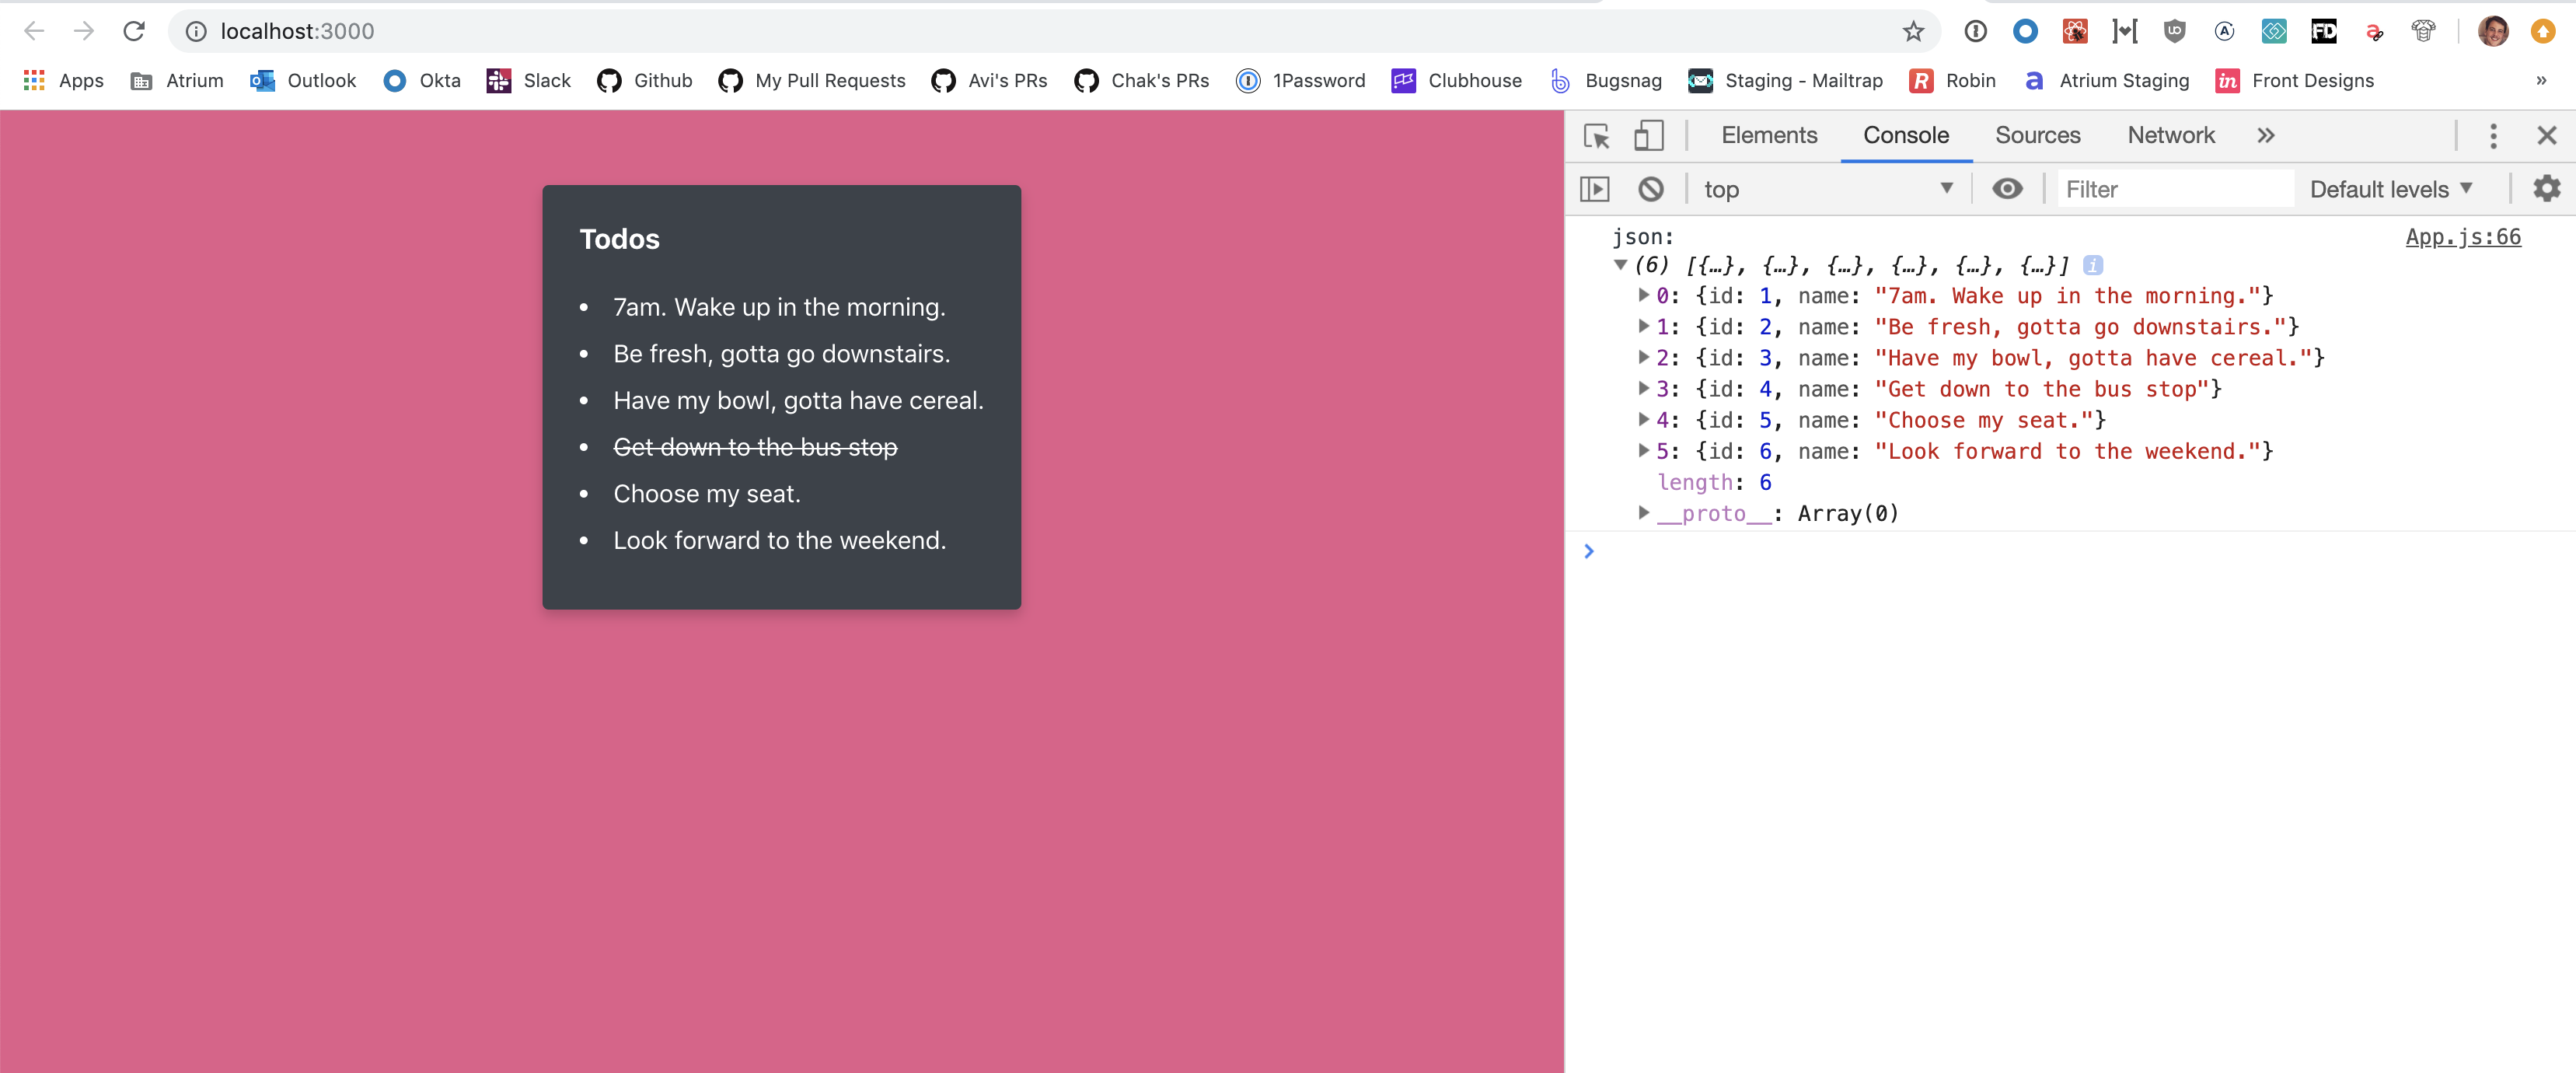Screen dimensions: 2576x1073
Task: Open the Slack bookmark
Action: click(x=529, y=81)
